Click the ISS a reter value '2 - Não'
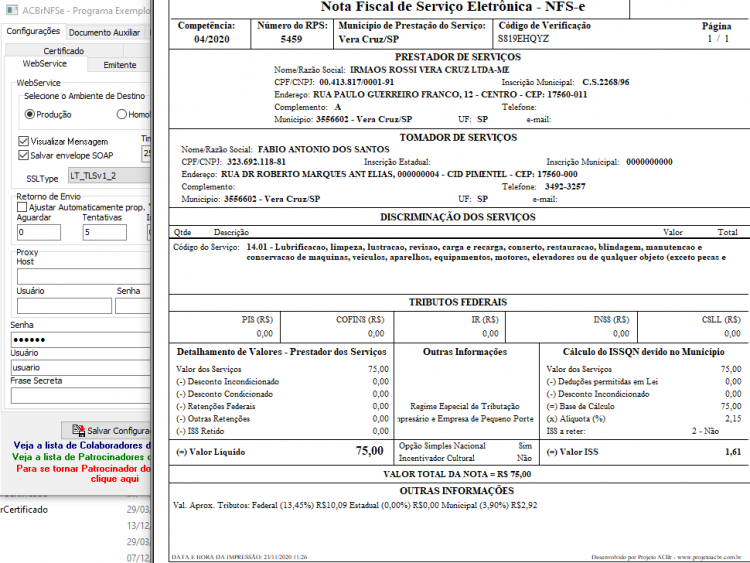Screen dimensions: 750x563 point(705,431)
